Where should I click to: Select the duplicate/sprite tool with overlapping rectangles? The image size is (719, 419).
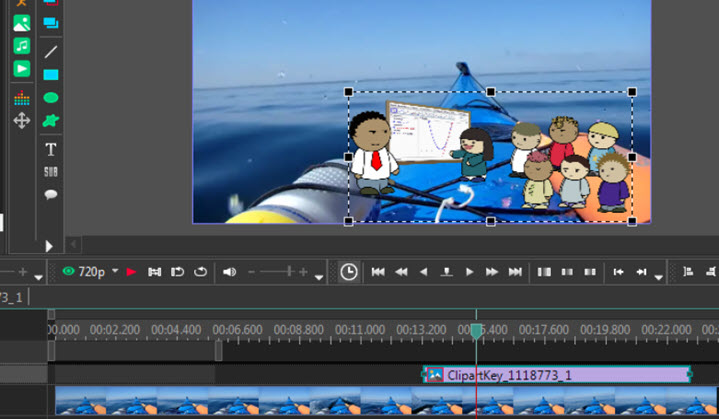50,23
